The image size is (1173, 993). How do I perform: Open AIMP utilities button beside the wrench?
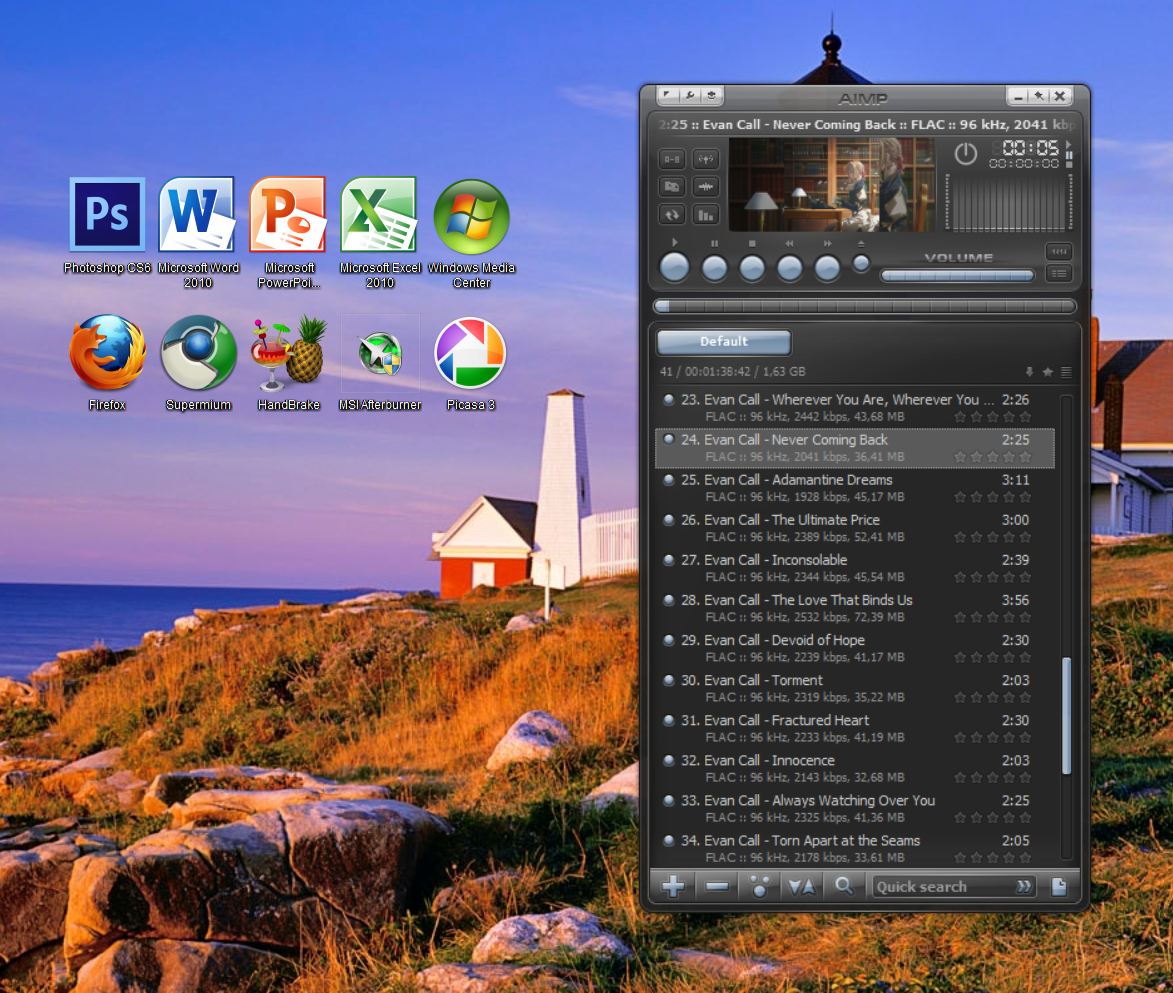(x=711, y=96)
